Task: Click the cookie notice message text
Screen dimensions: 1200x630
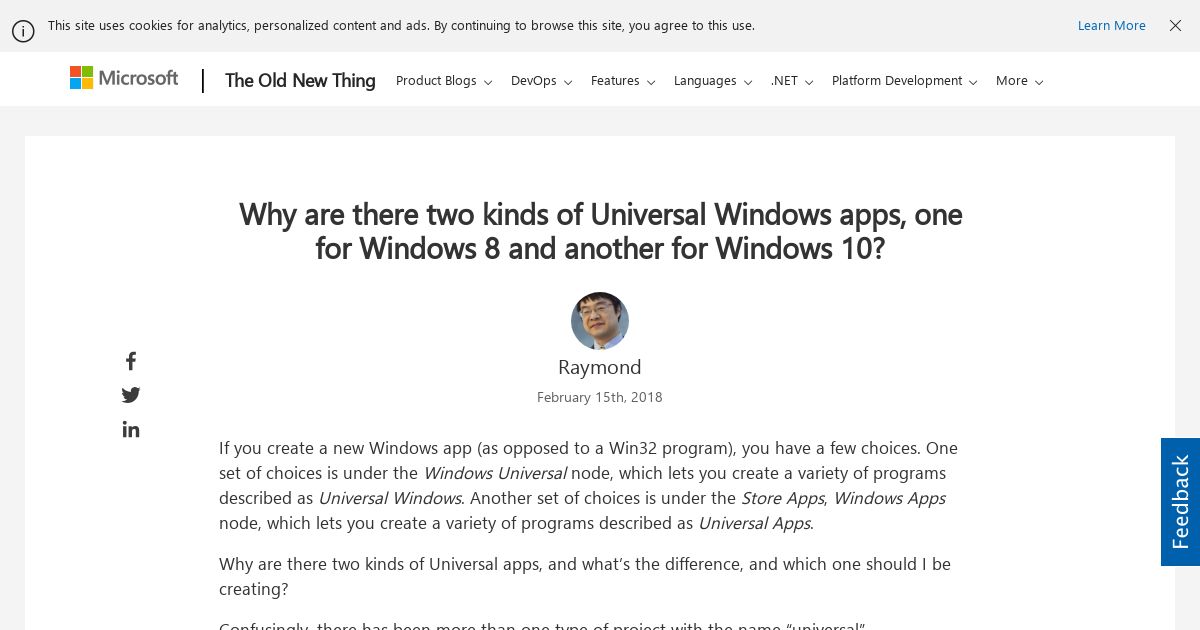Action: [x=401, y=26]
